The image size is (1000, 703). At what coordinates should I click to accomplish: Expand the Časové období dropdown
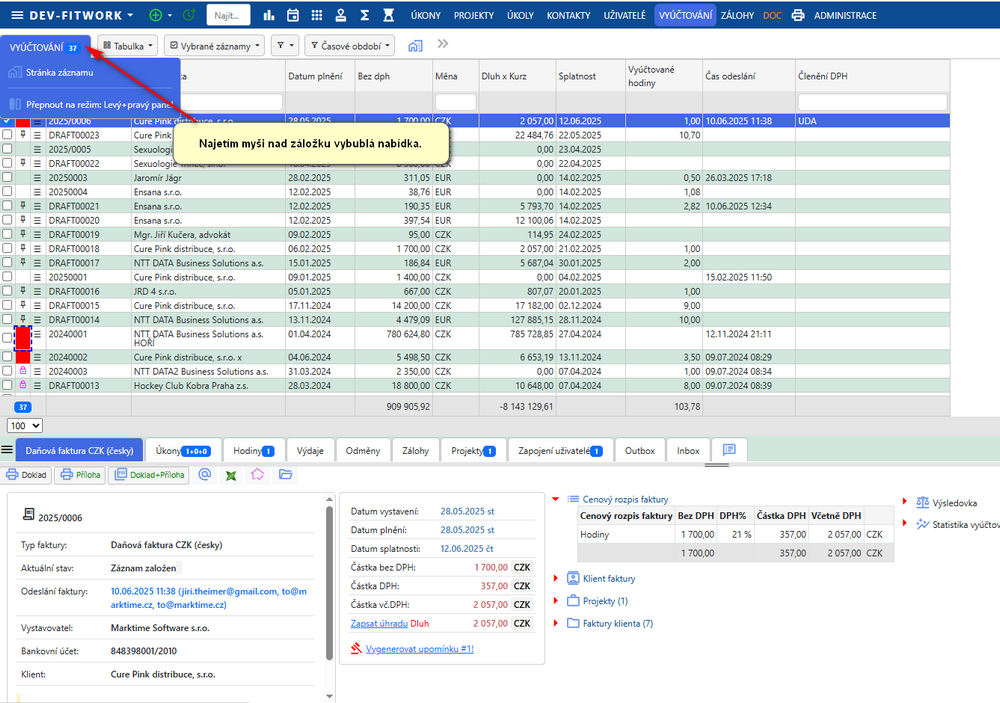(349, 46)
